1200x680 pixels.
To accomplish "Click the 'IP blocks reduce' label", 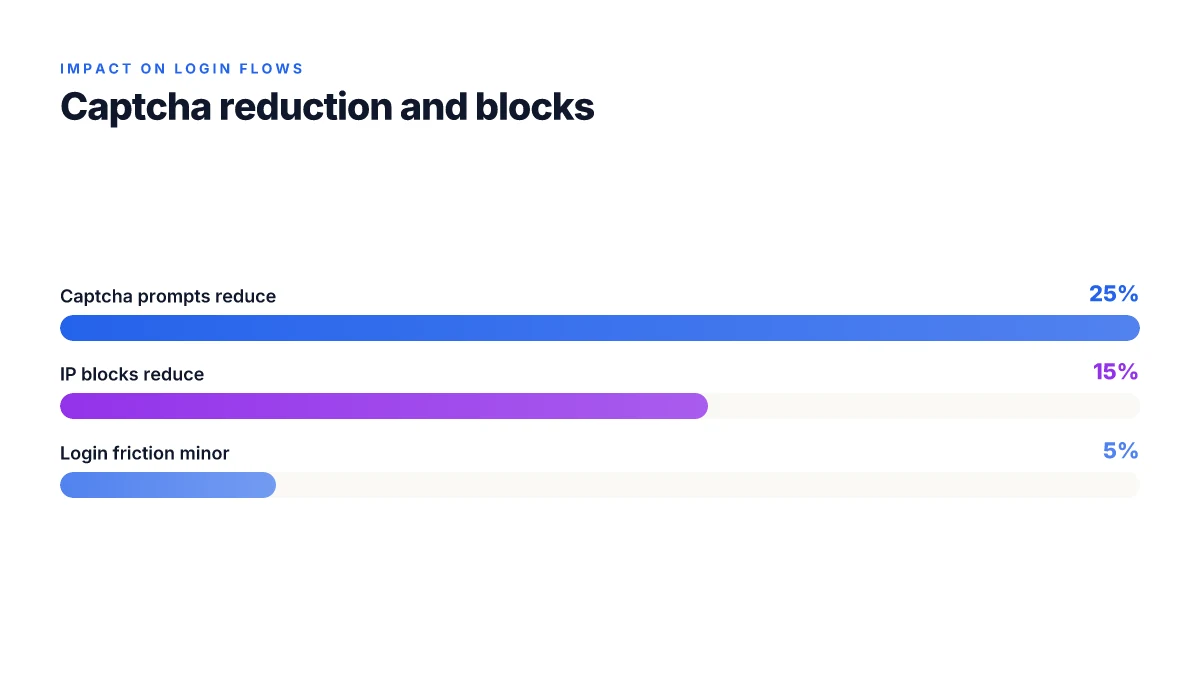I will 132,374.
